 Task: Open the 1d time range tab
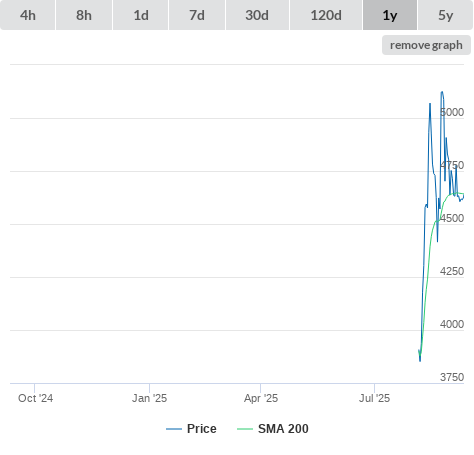(x=141, y=15)
